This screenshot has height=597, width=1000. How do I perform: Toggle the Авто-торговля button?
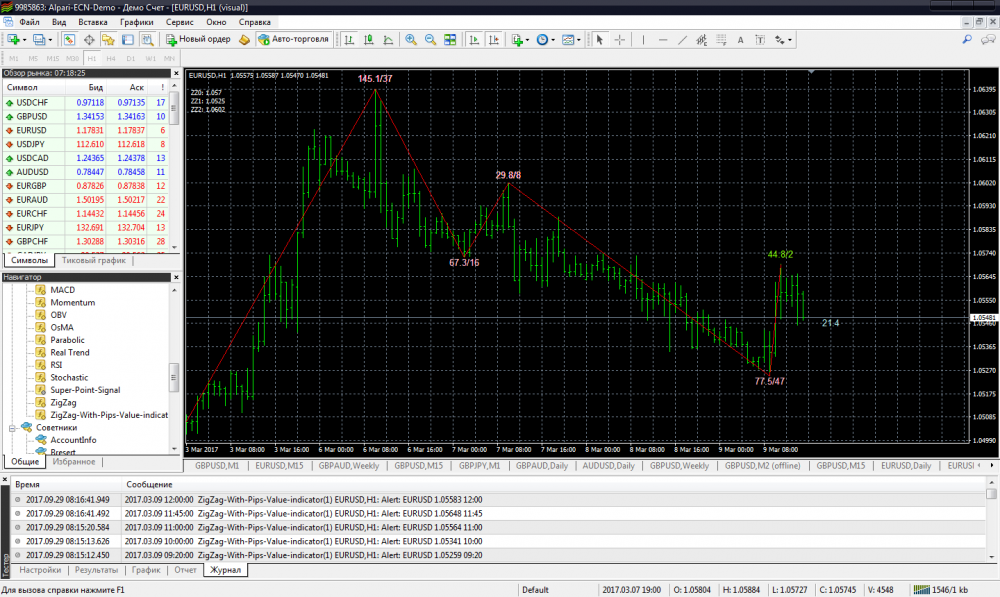[291, 40]
